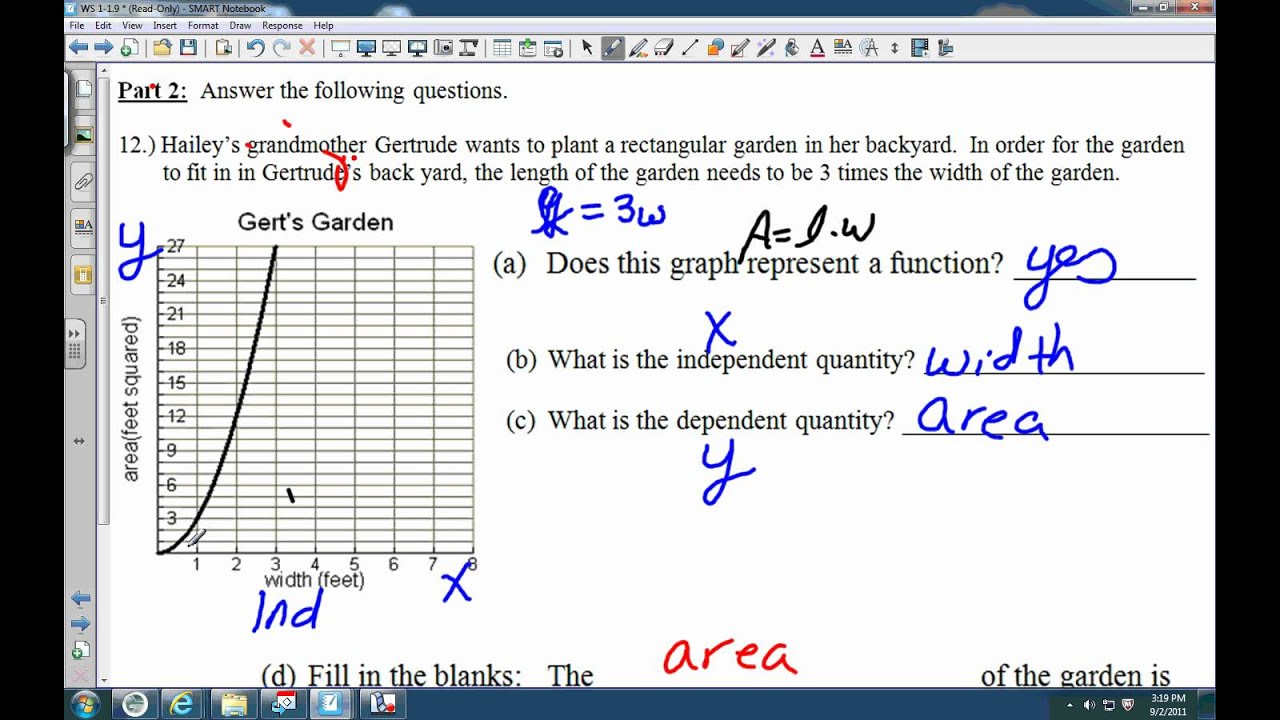Open the Add-ons side tab
Image resolution: width=1280 pixels, height=720 pixels.
click(83, 273)
